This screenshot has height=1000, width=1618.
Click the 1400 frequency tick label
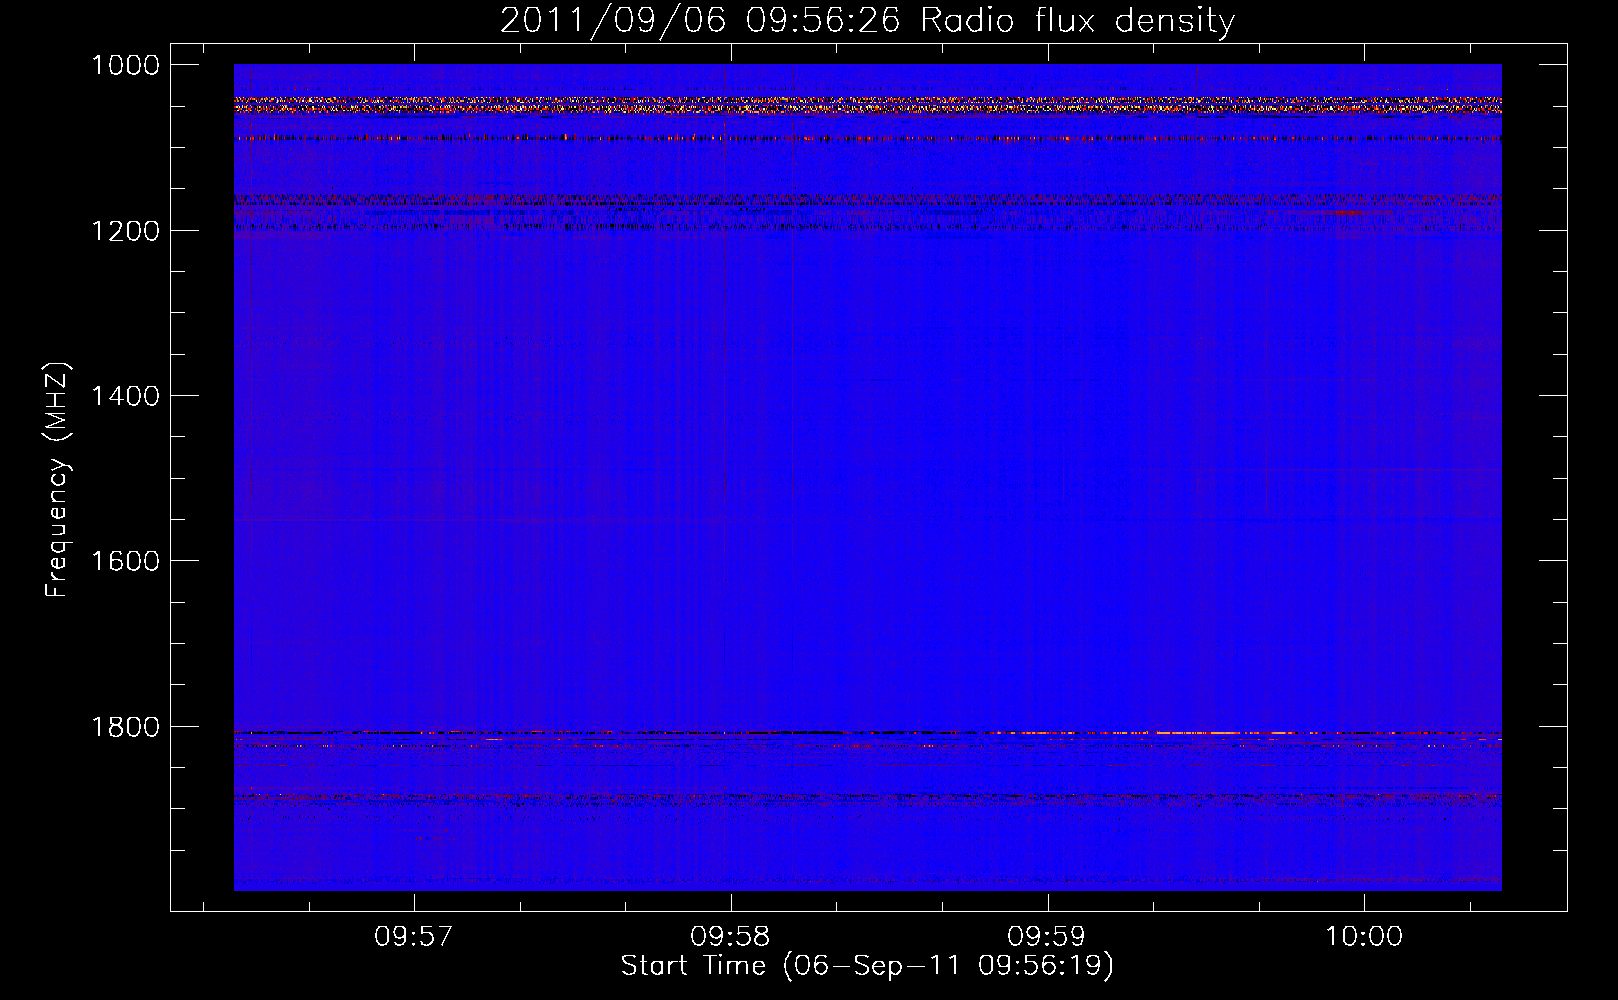coord(125,396)
